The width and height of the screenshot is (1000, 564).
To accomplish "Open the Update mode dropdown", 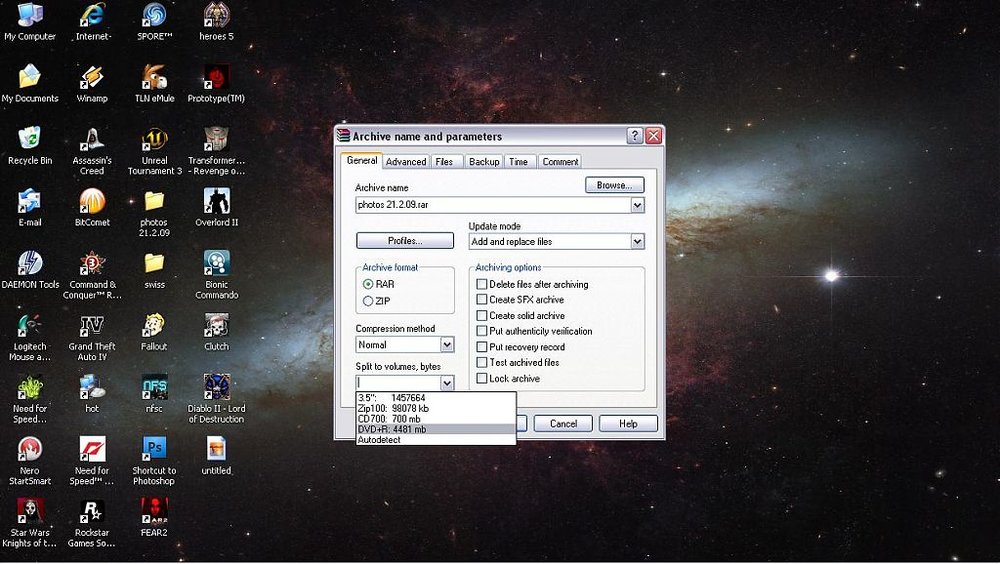I will tap(637, 241).
